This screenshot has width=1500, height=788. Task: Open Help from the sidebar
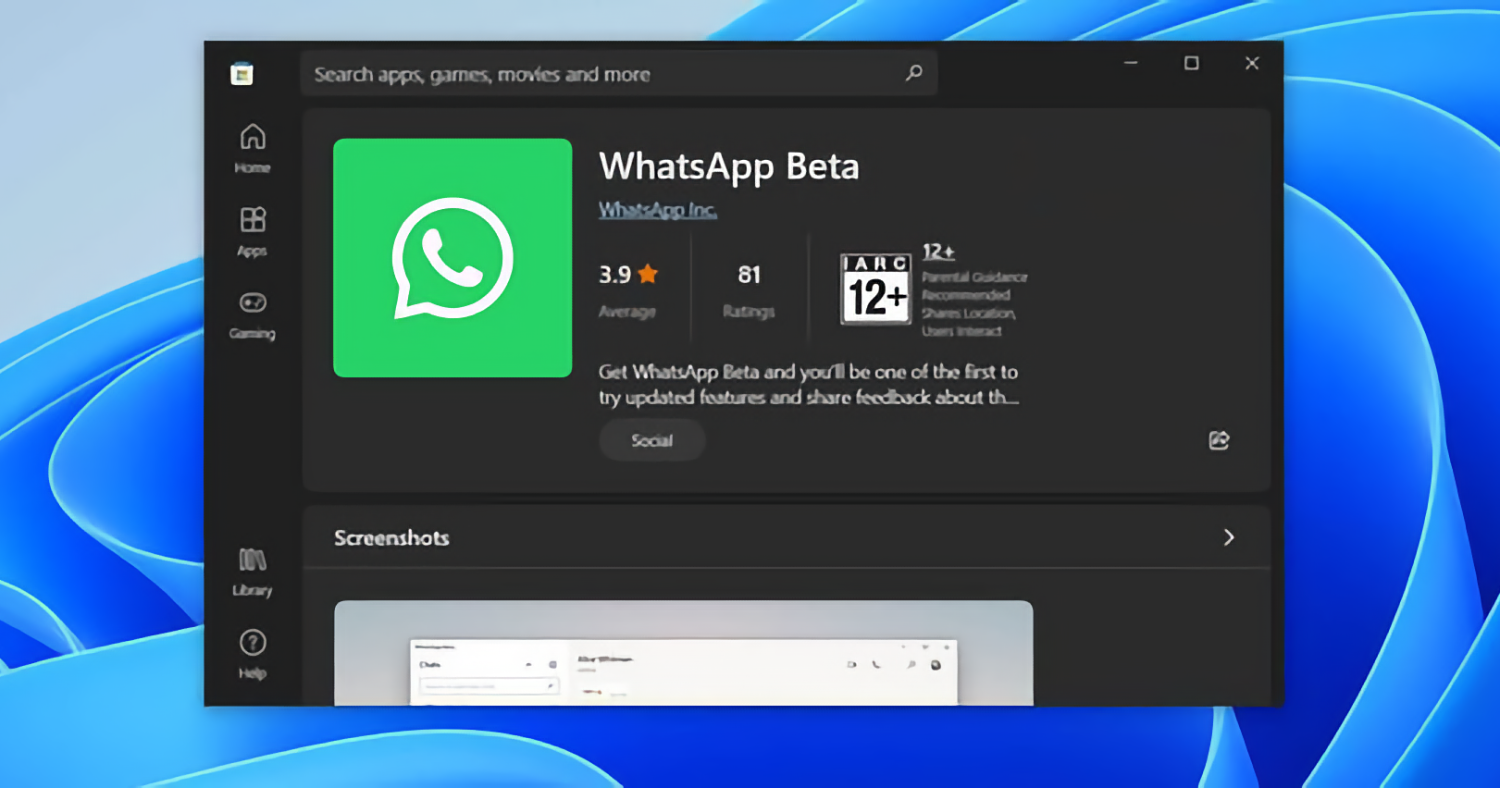click(x=252, y=654)
